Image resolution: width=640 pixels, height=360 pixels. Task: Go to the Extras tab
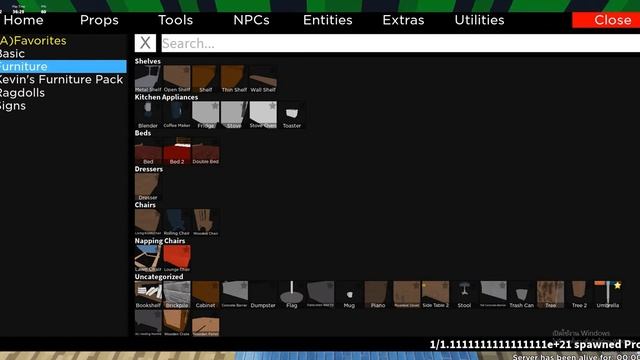pyautogui.click(x=403, y=20)
